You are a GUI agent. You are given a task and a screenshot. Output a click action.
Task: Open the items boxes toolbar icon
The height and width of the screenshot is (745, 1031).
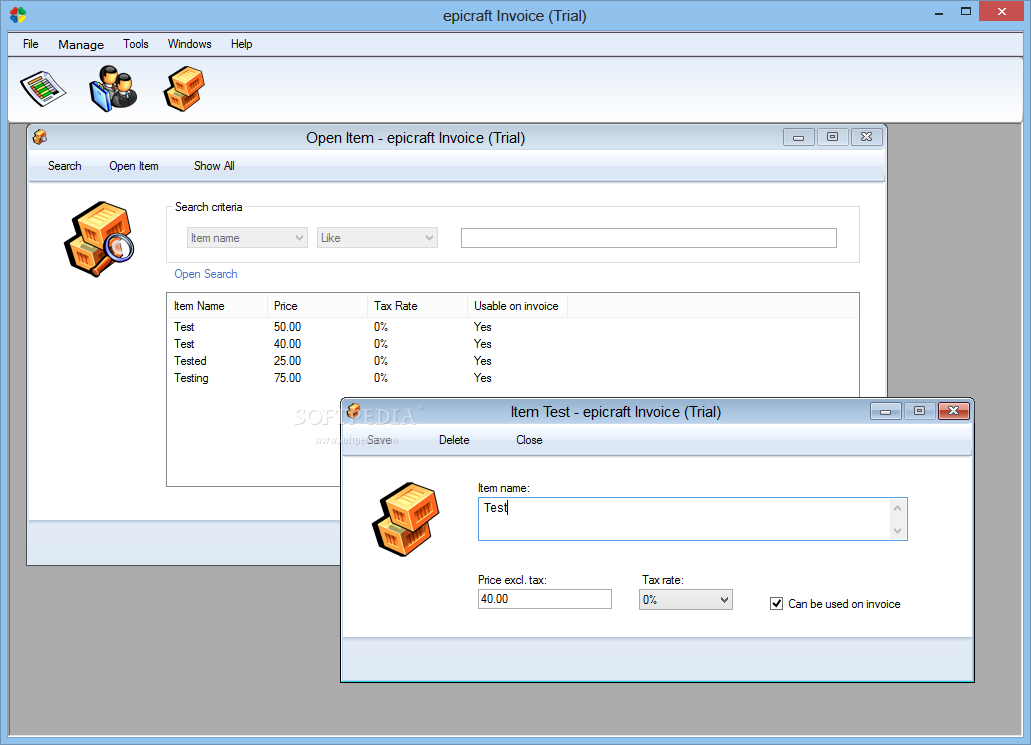pos(184,88)
